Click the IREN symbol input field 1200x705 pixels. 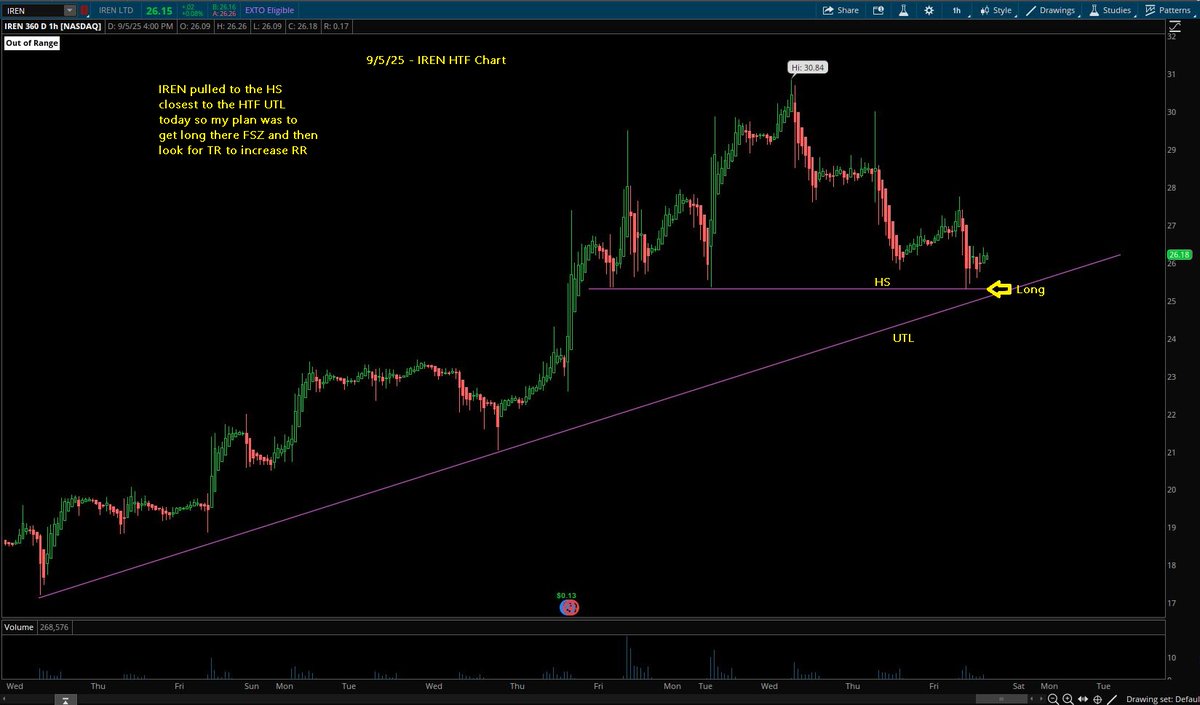[x=34, y=11]
